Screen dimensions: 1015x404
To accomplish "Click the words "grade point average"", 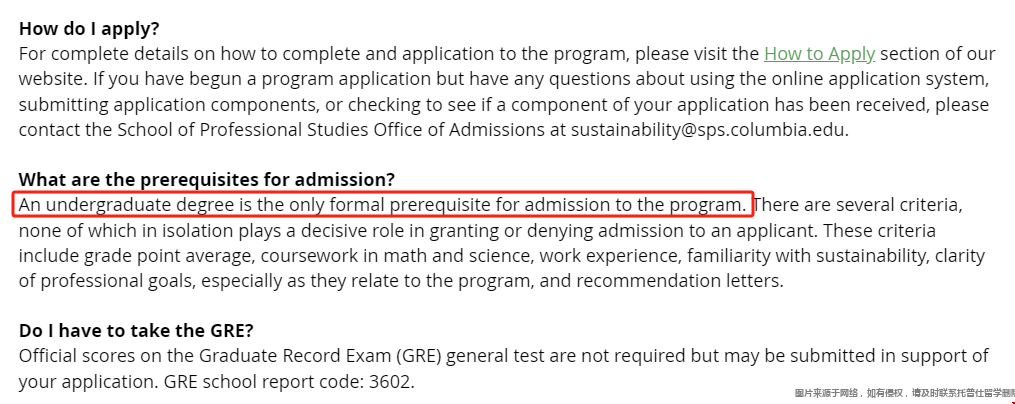I will pyautogui.click(x=170, y=256).
